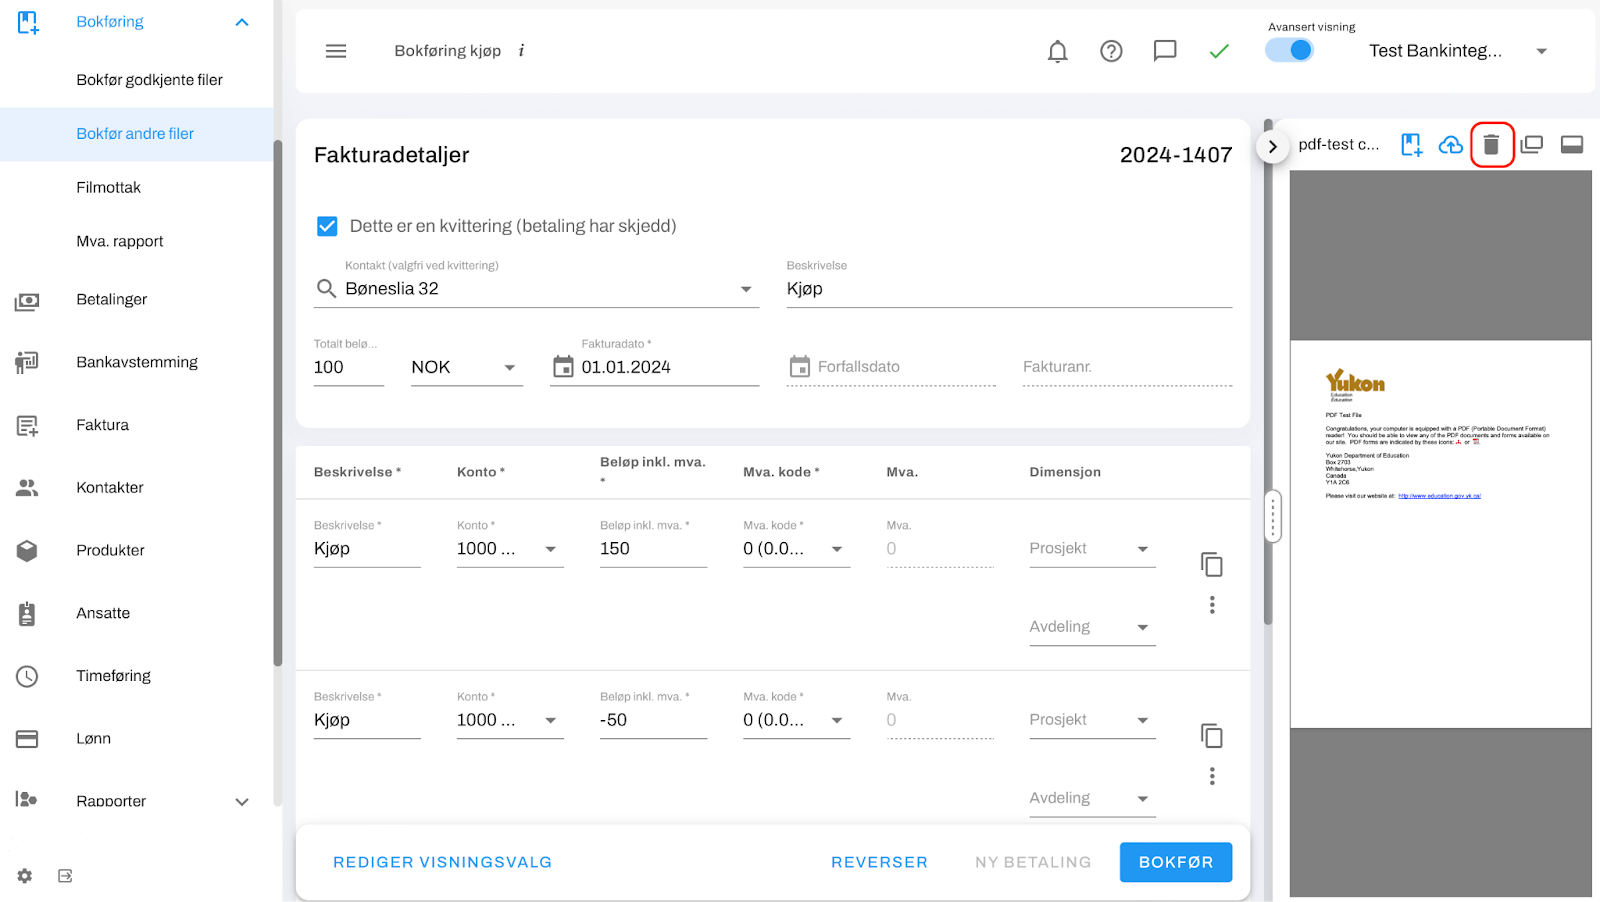This screenshot has height=902, width=1600.
Task: Click the Fakturanr. input field
Action: 1127,367
